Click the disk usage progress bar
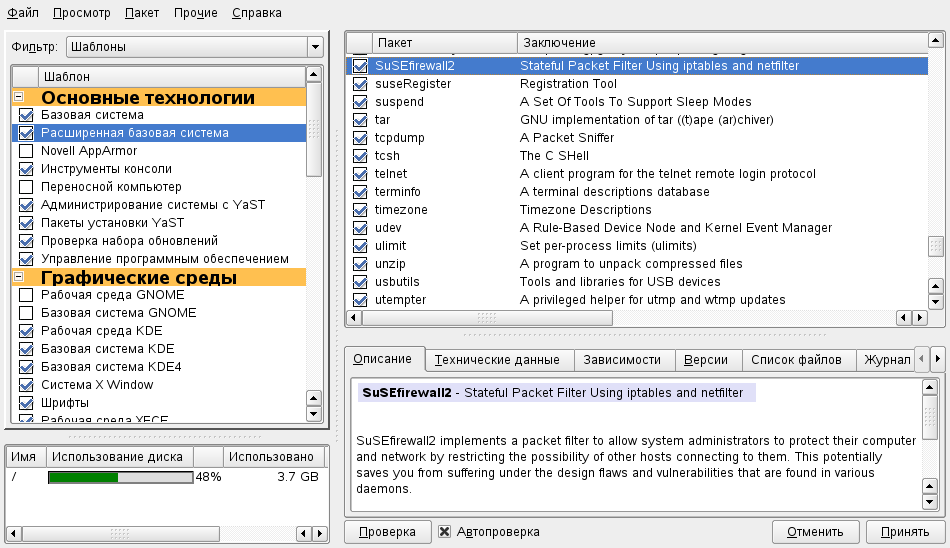 120,477
